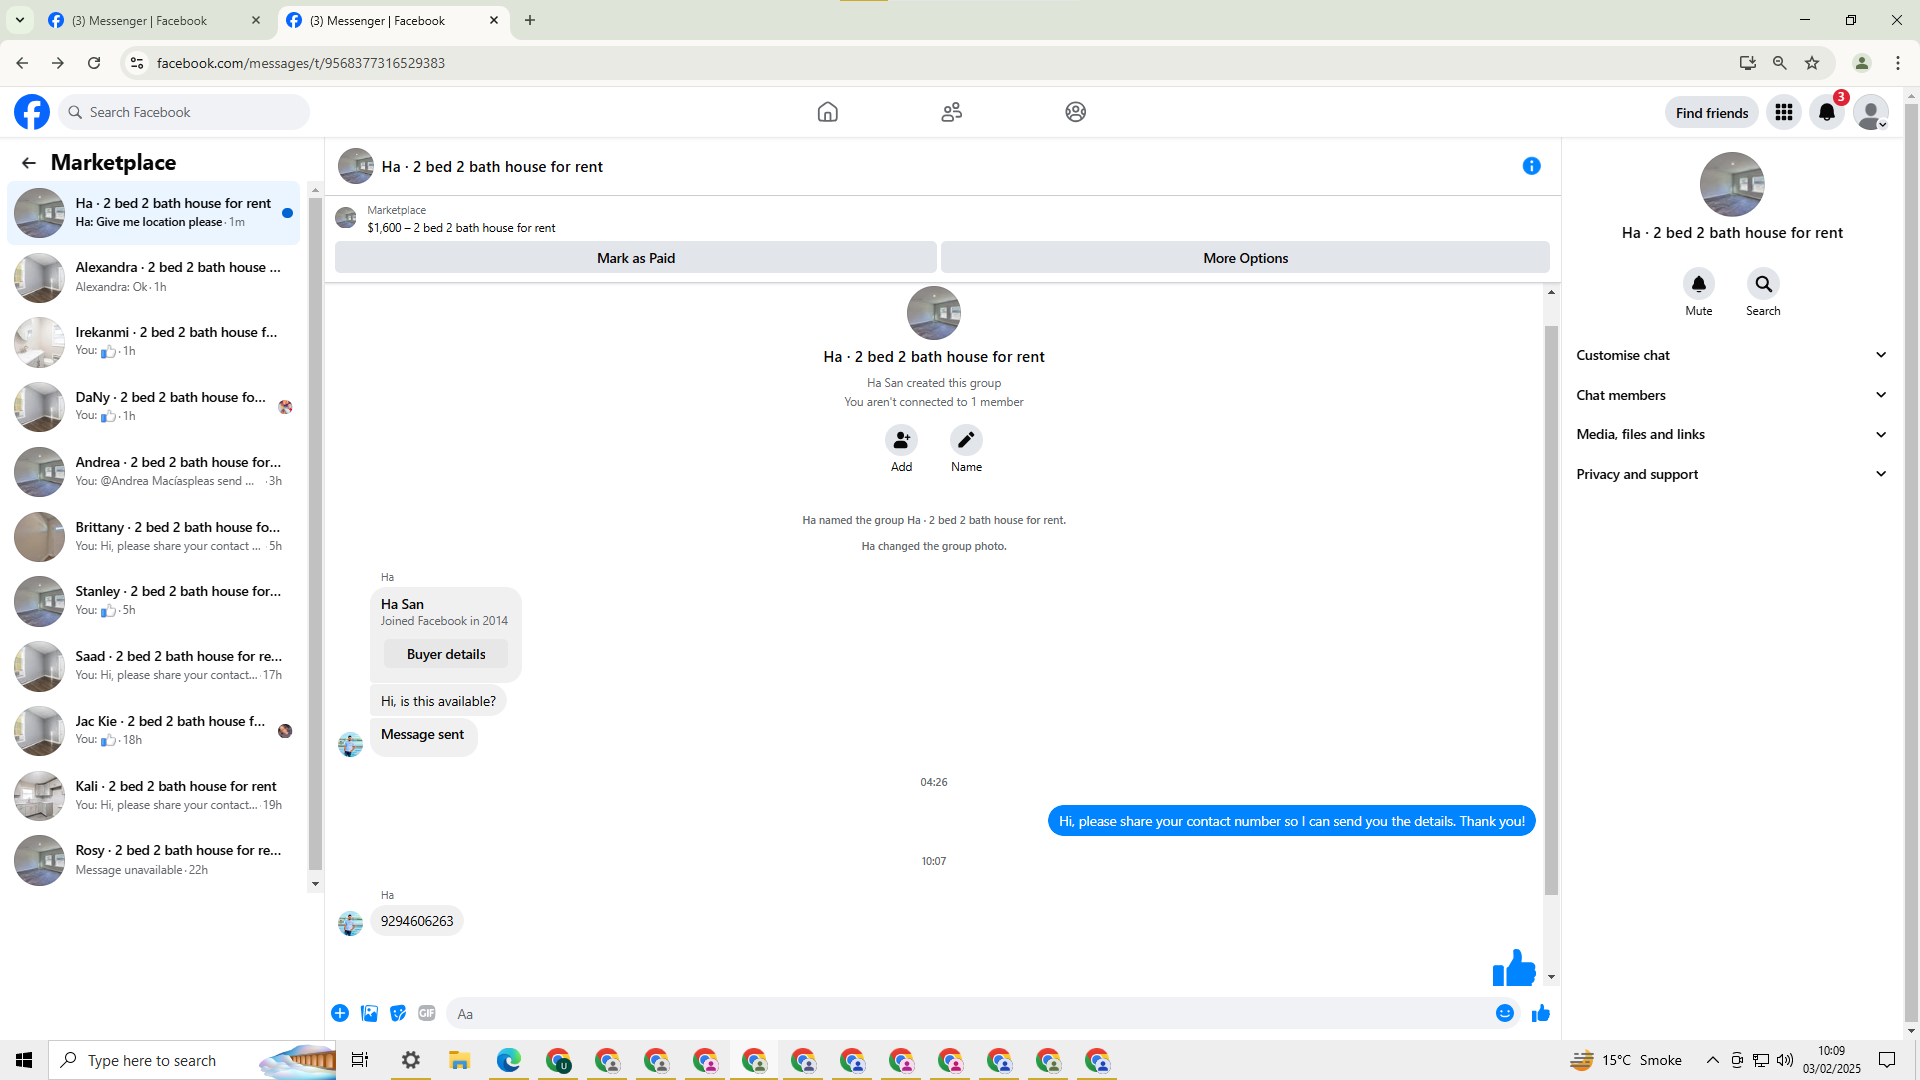Screen dimensions: 1920x1080
Task: Open Rosy's chat conversation
Action: tap(154, 860)
